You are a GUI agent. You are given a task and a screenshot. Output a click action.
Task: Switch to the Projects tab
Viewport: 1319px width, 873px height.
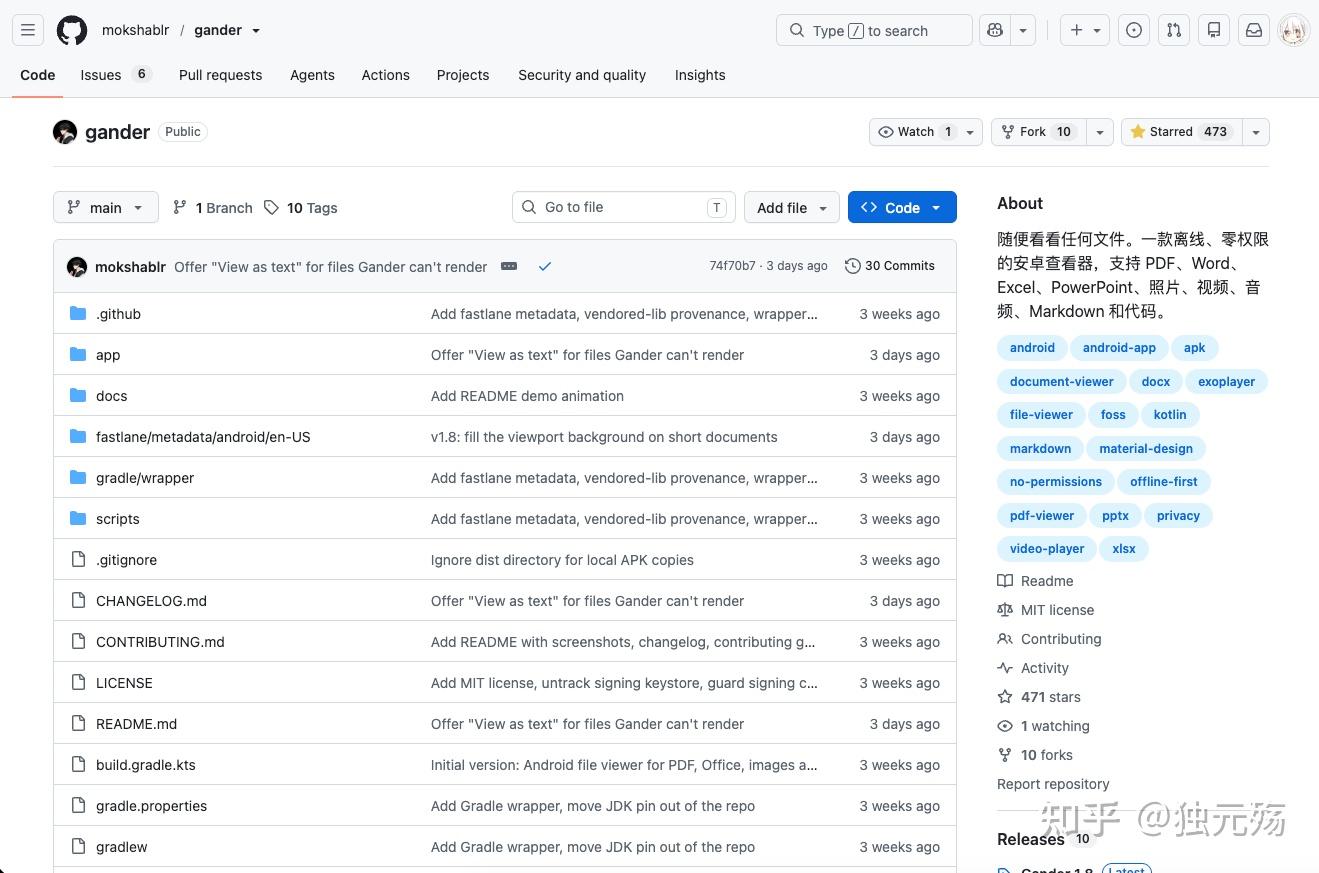pyautogui.click(x=463, y=75)
